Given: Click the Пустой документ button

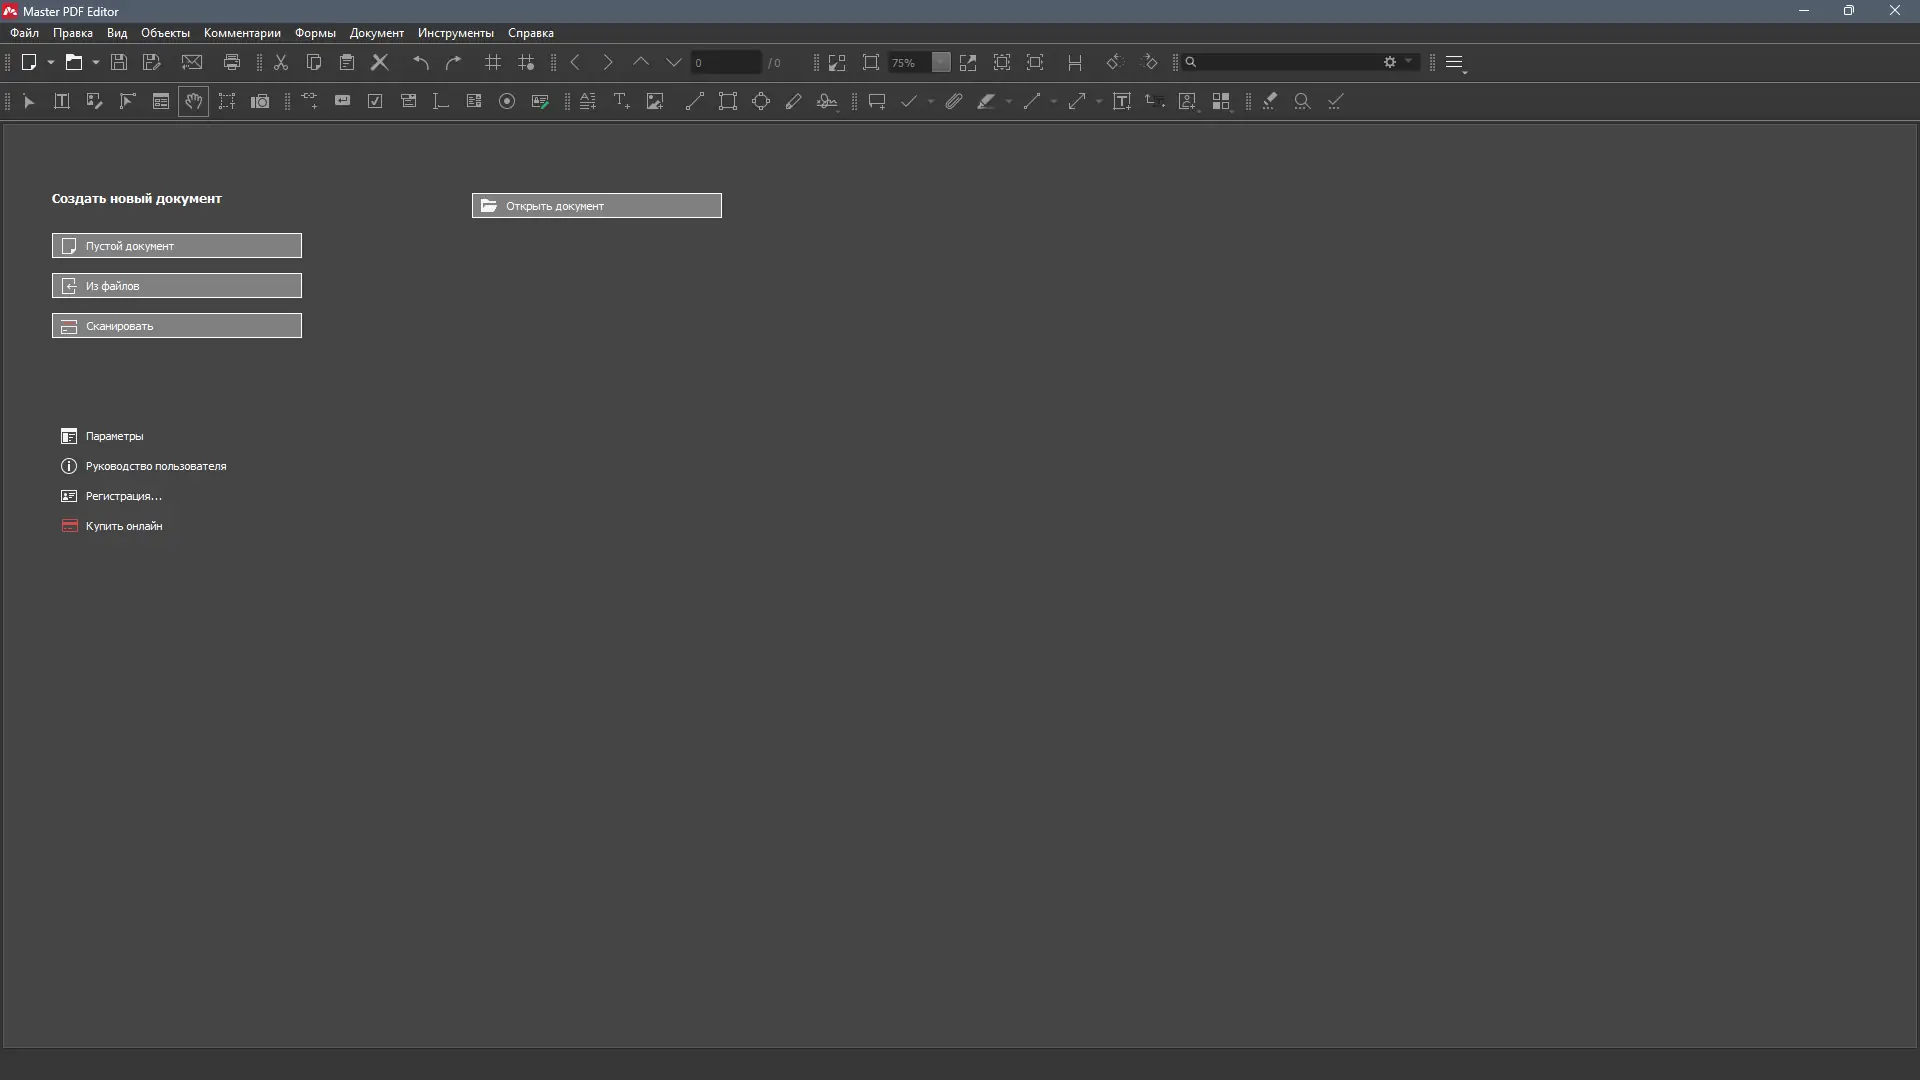Looking at the screenshot, I should click(177, 246).
